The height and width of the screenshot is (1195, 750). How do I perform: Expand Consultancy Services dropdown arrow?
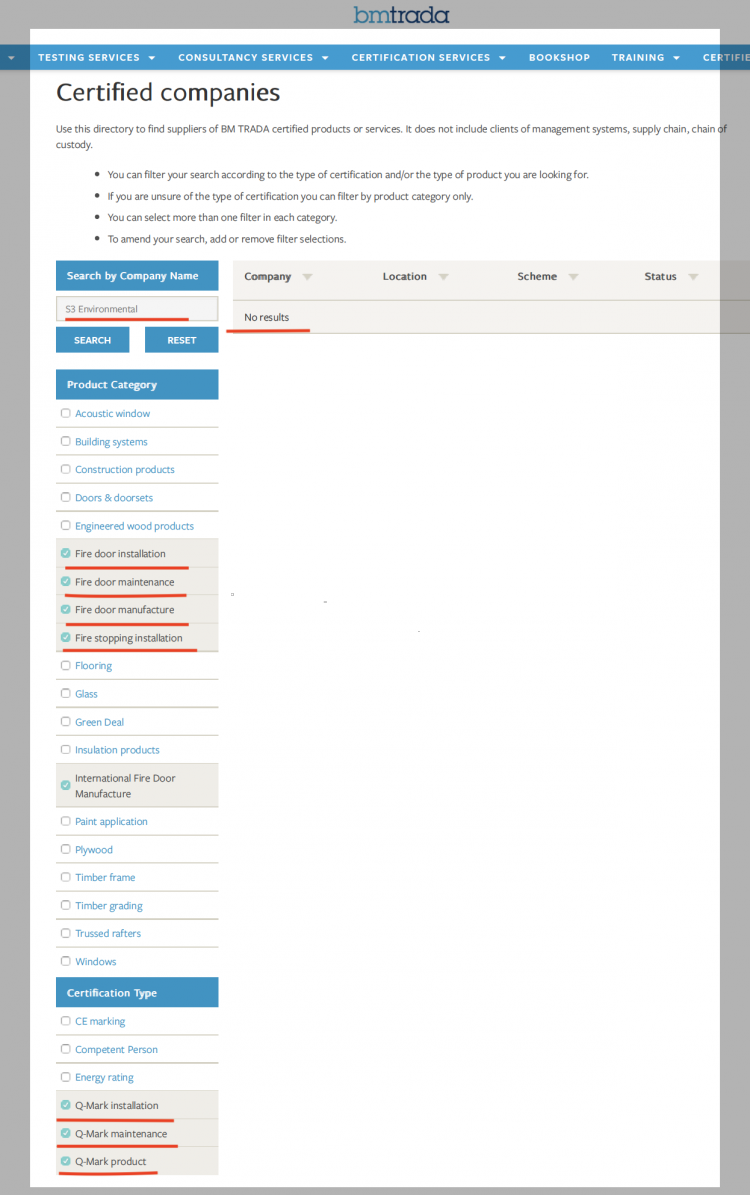pos(325,58)
